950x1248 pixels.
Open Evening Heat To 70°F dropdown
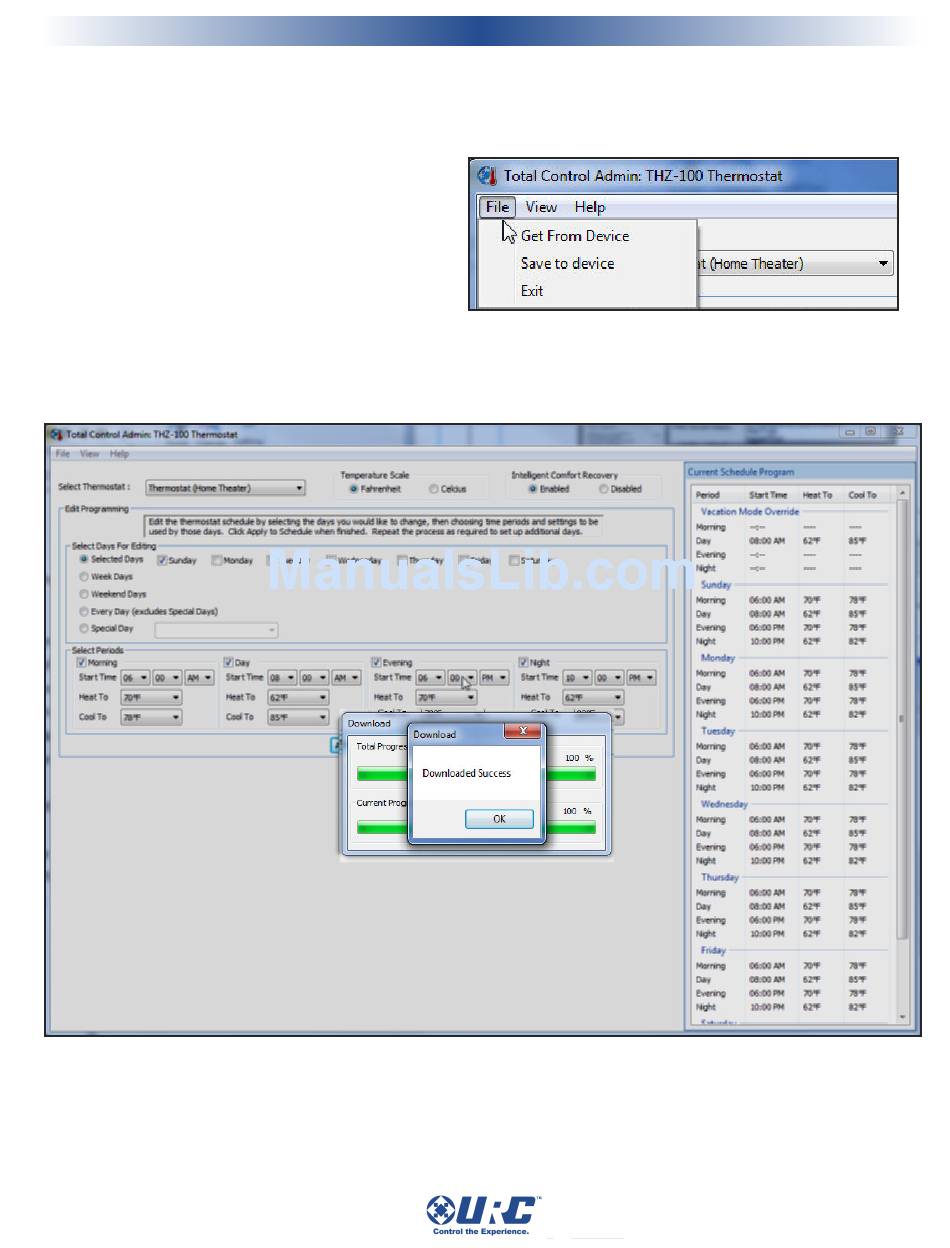446,698
